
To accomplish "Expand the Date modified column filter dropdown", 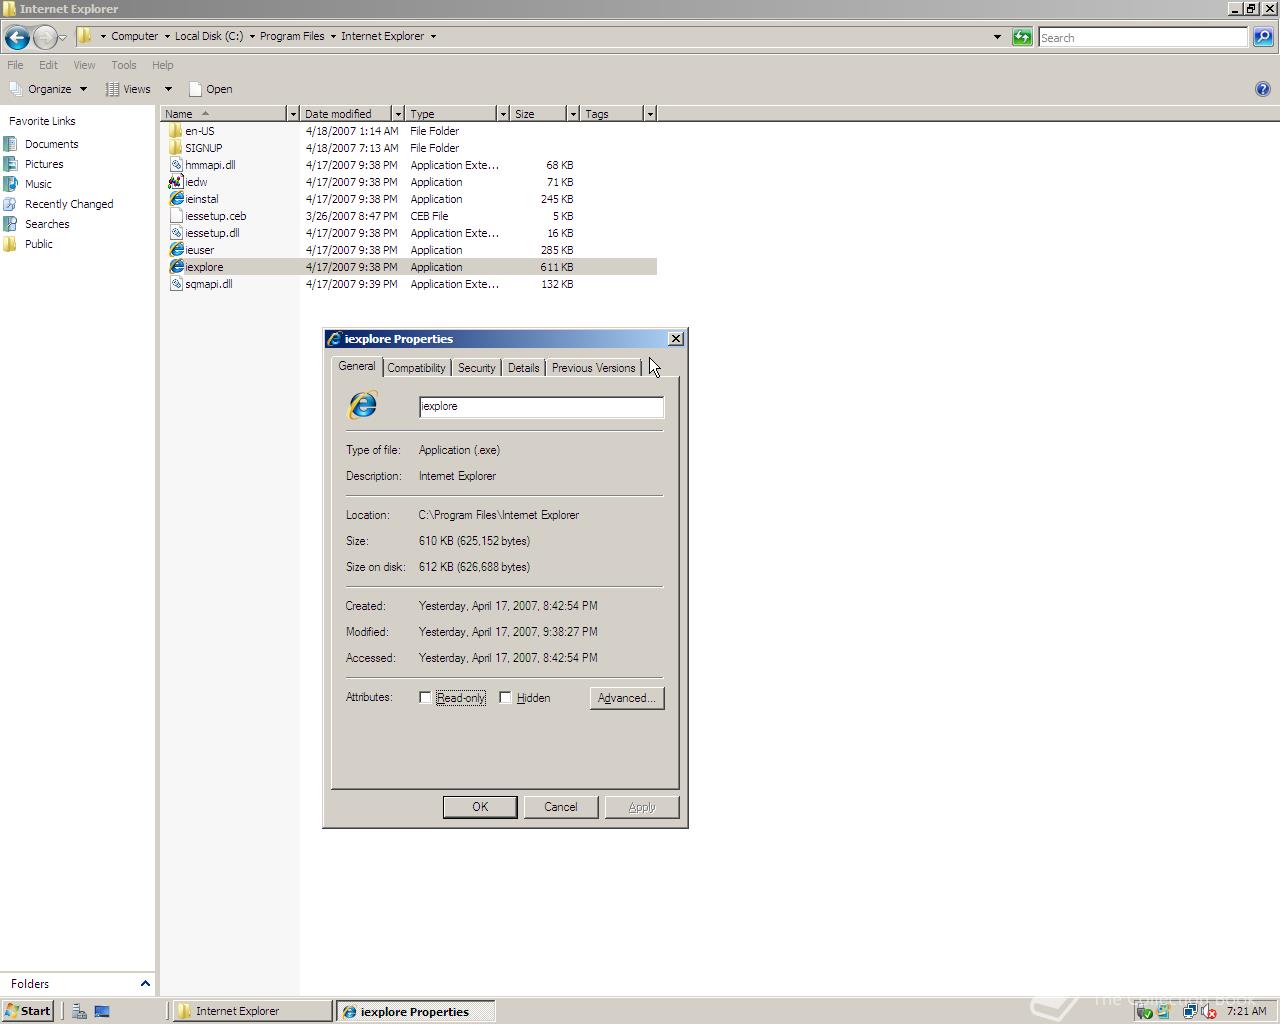I will 398,114.
